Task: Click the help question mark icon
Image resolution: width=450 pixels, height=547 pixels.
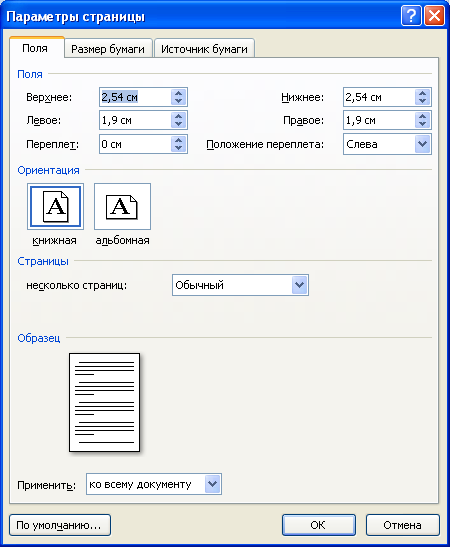Action: [411, 16]
